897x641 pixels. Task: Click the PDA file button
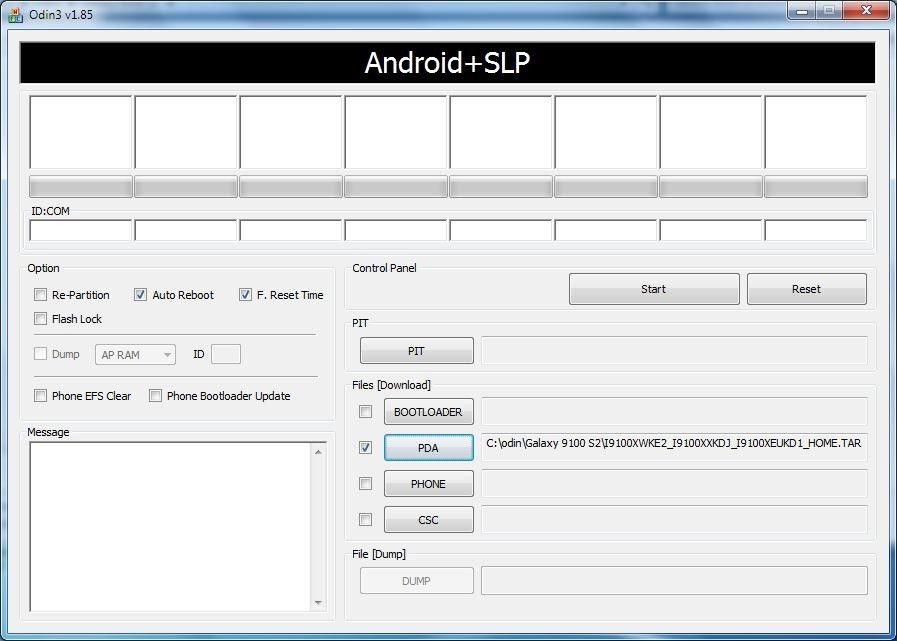428,448
